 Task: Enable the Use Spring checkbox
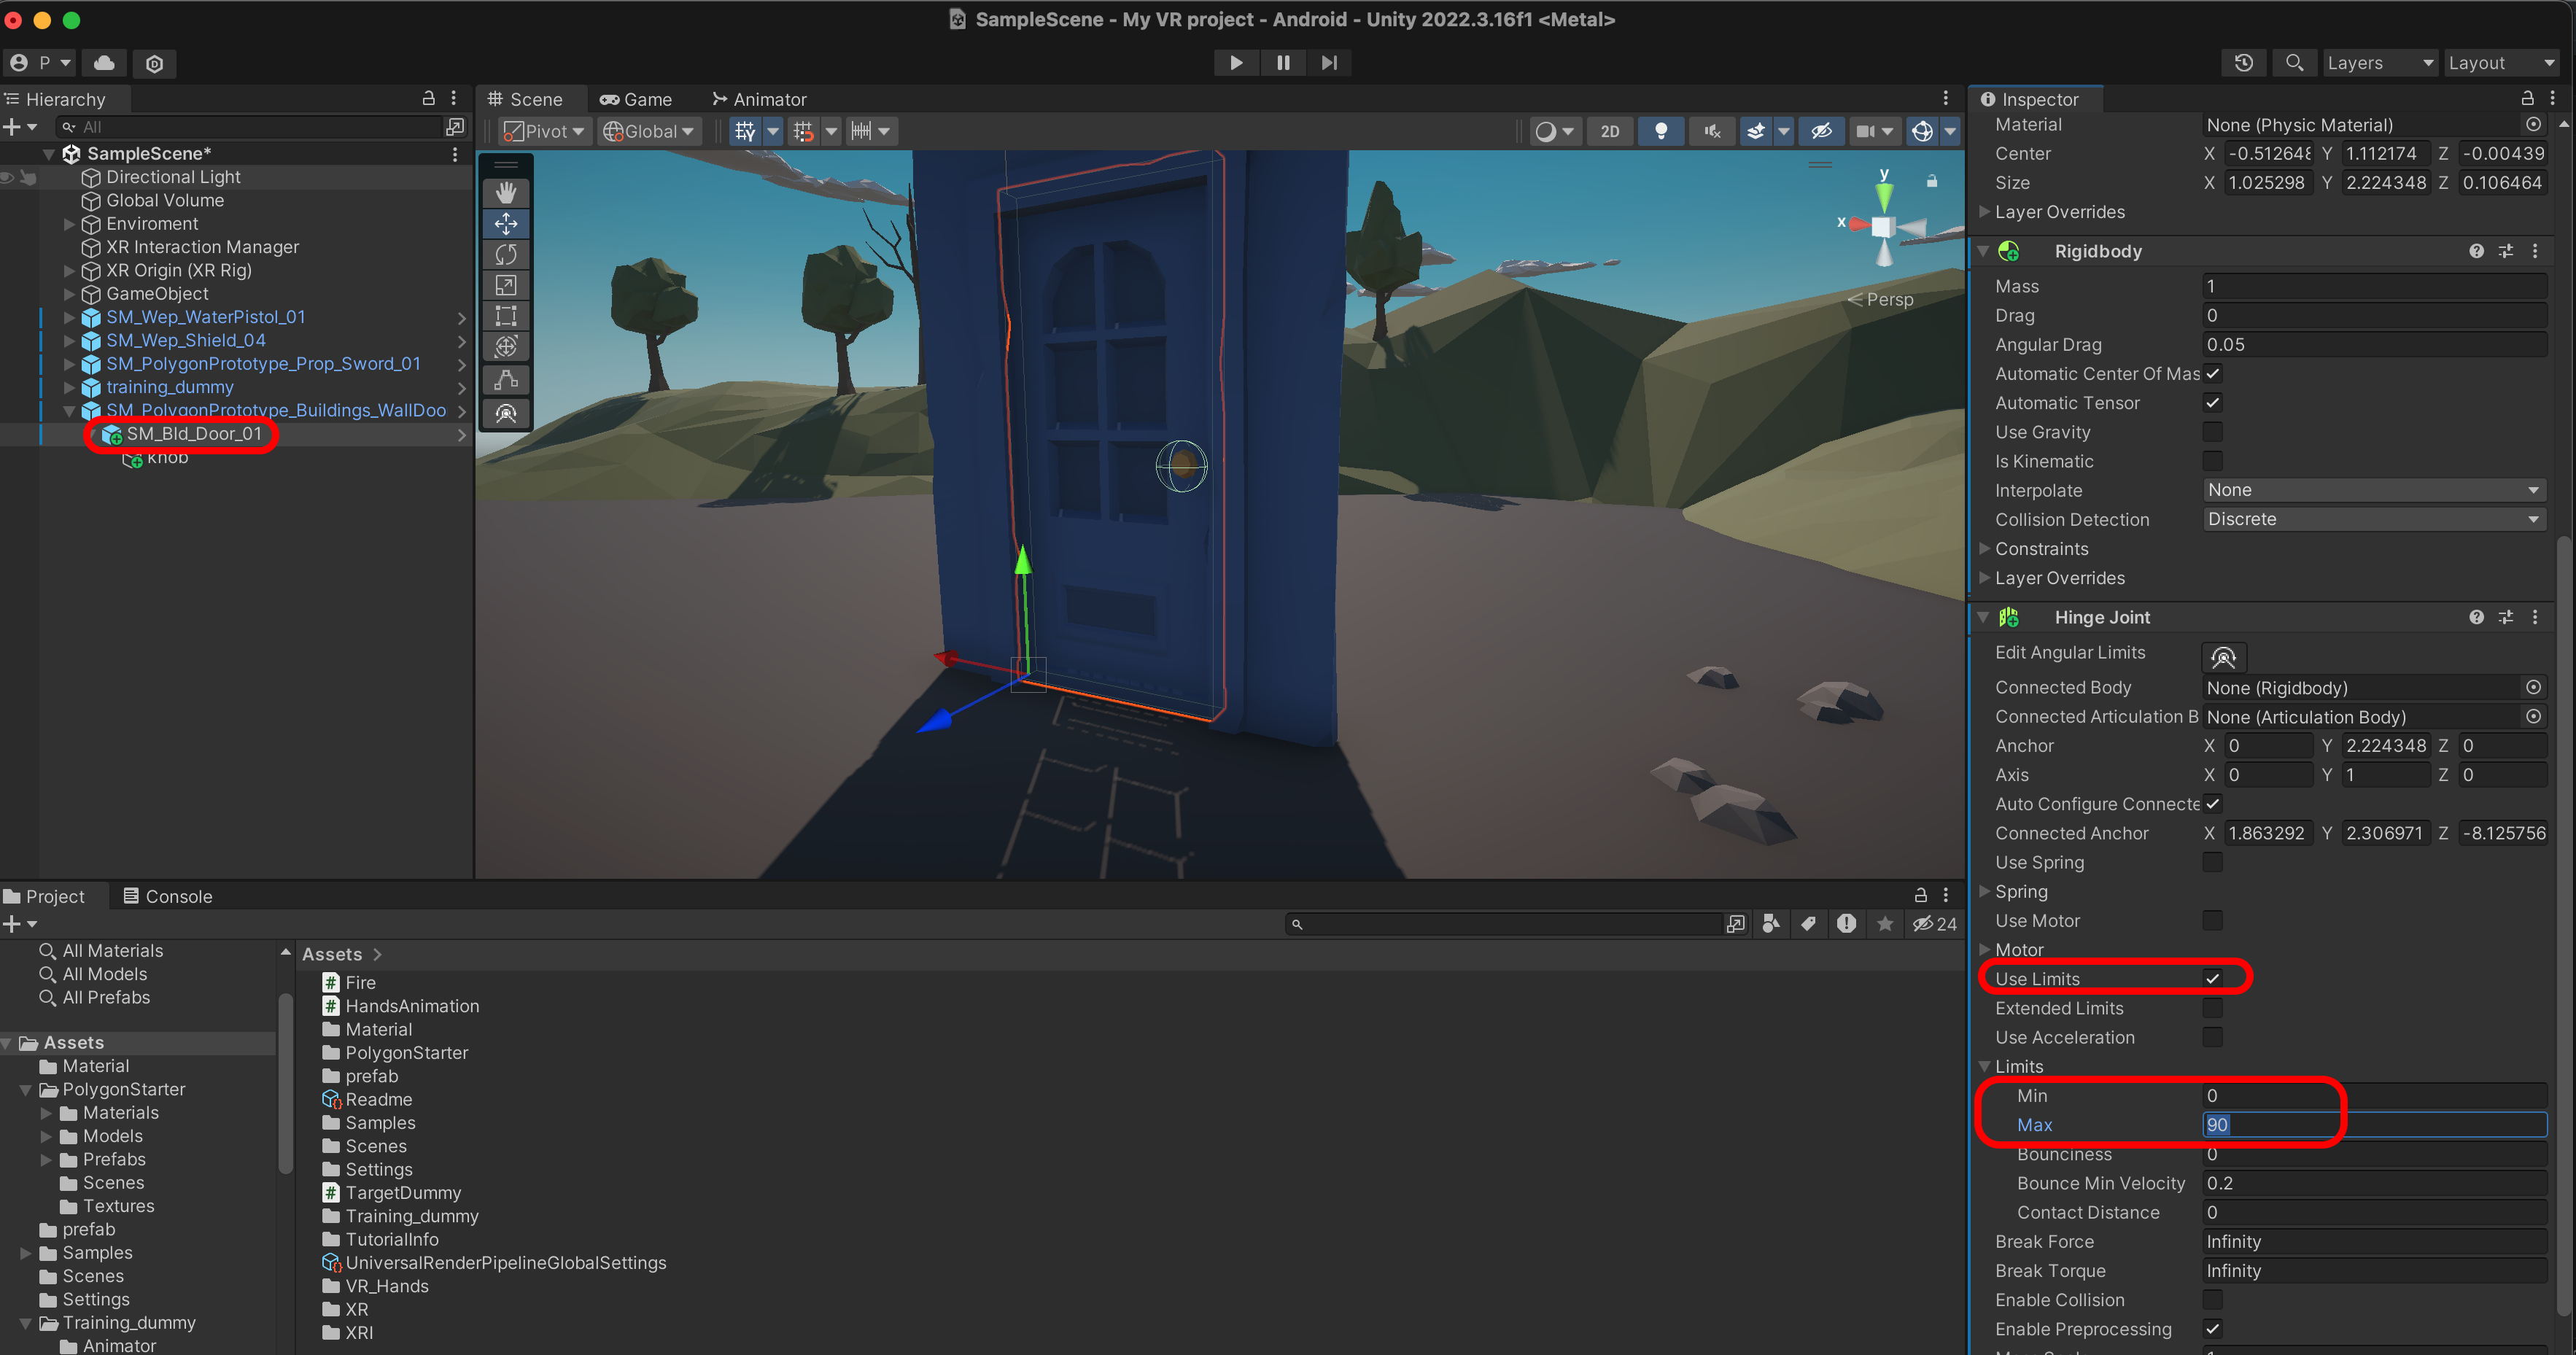pos(2212,862)
